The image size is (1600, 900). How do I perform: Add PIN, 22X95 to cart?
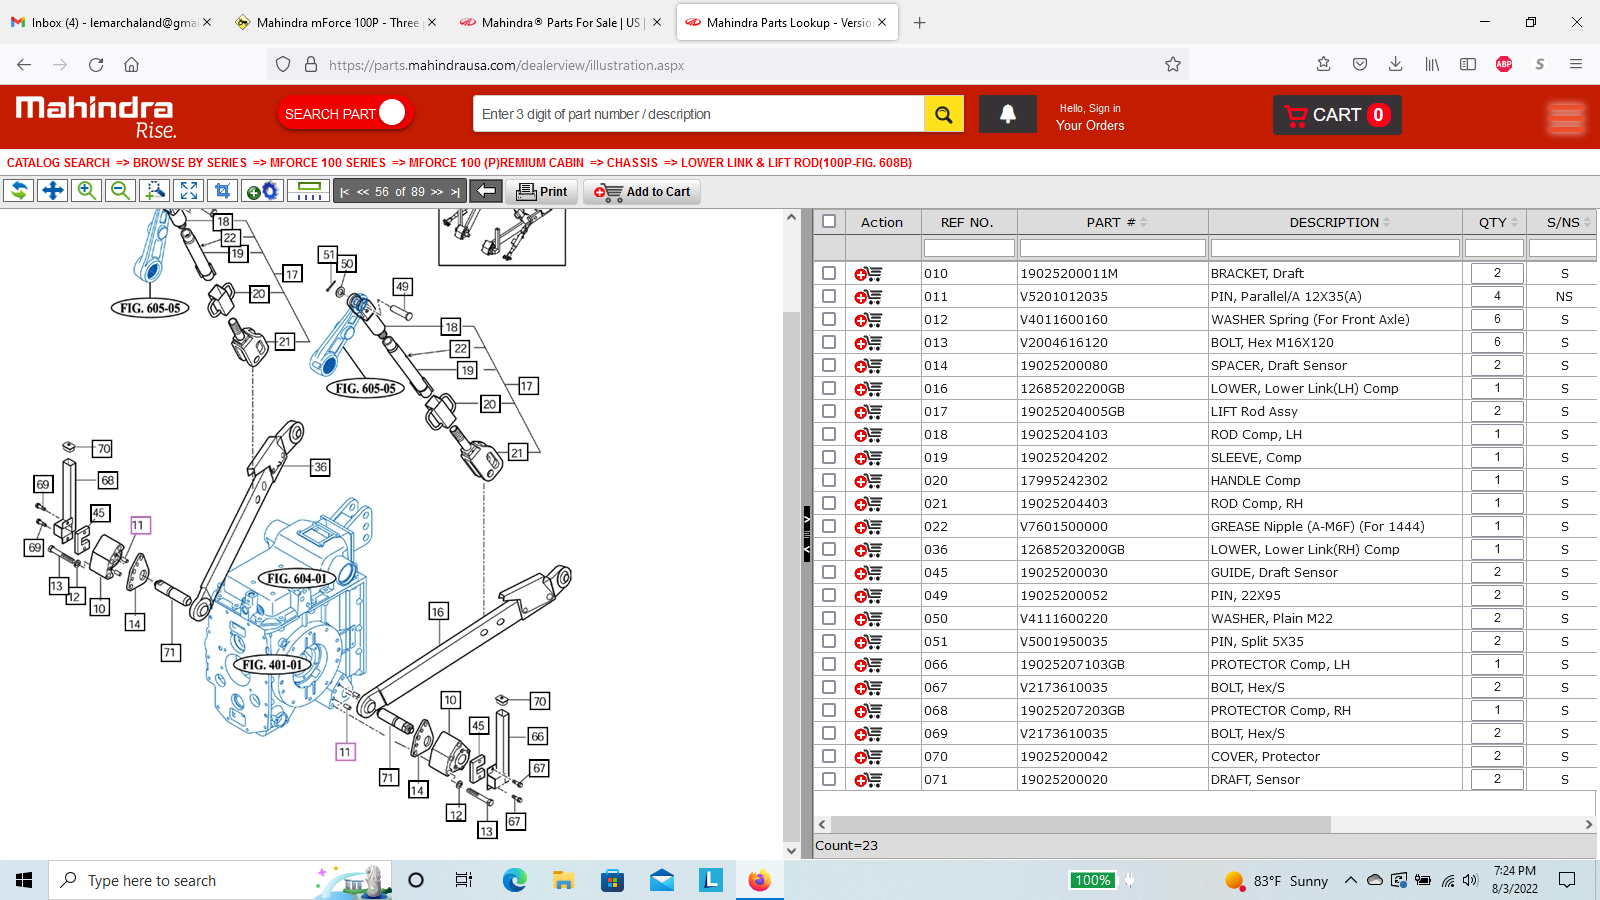click(x=868, y=596)
